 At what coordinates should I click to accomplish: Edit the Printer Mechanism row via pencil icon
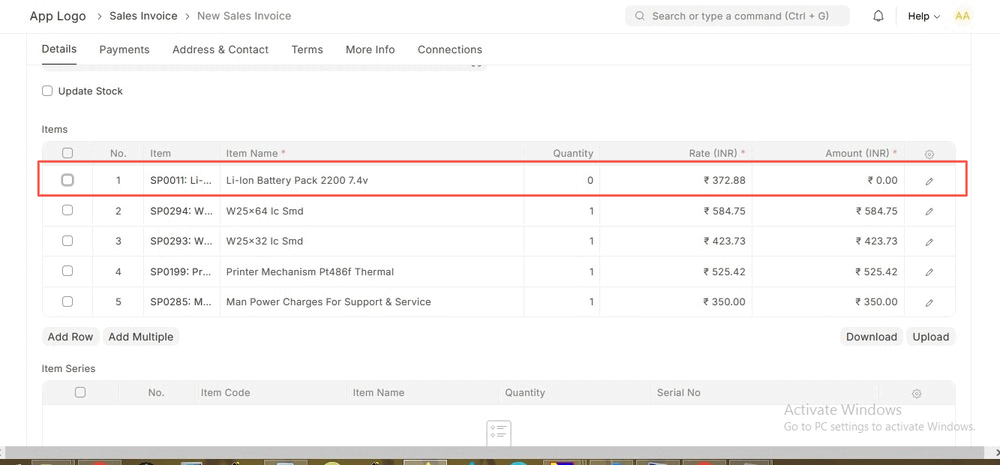929,272
